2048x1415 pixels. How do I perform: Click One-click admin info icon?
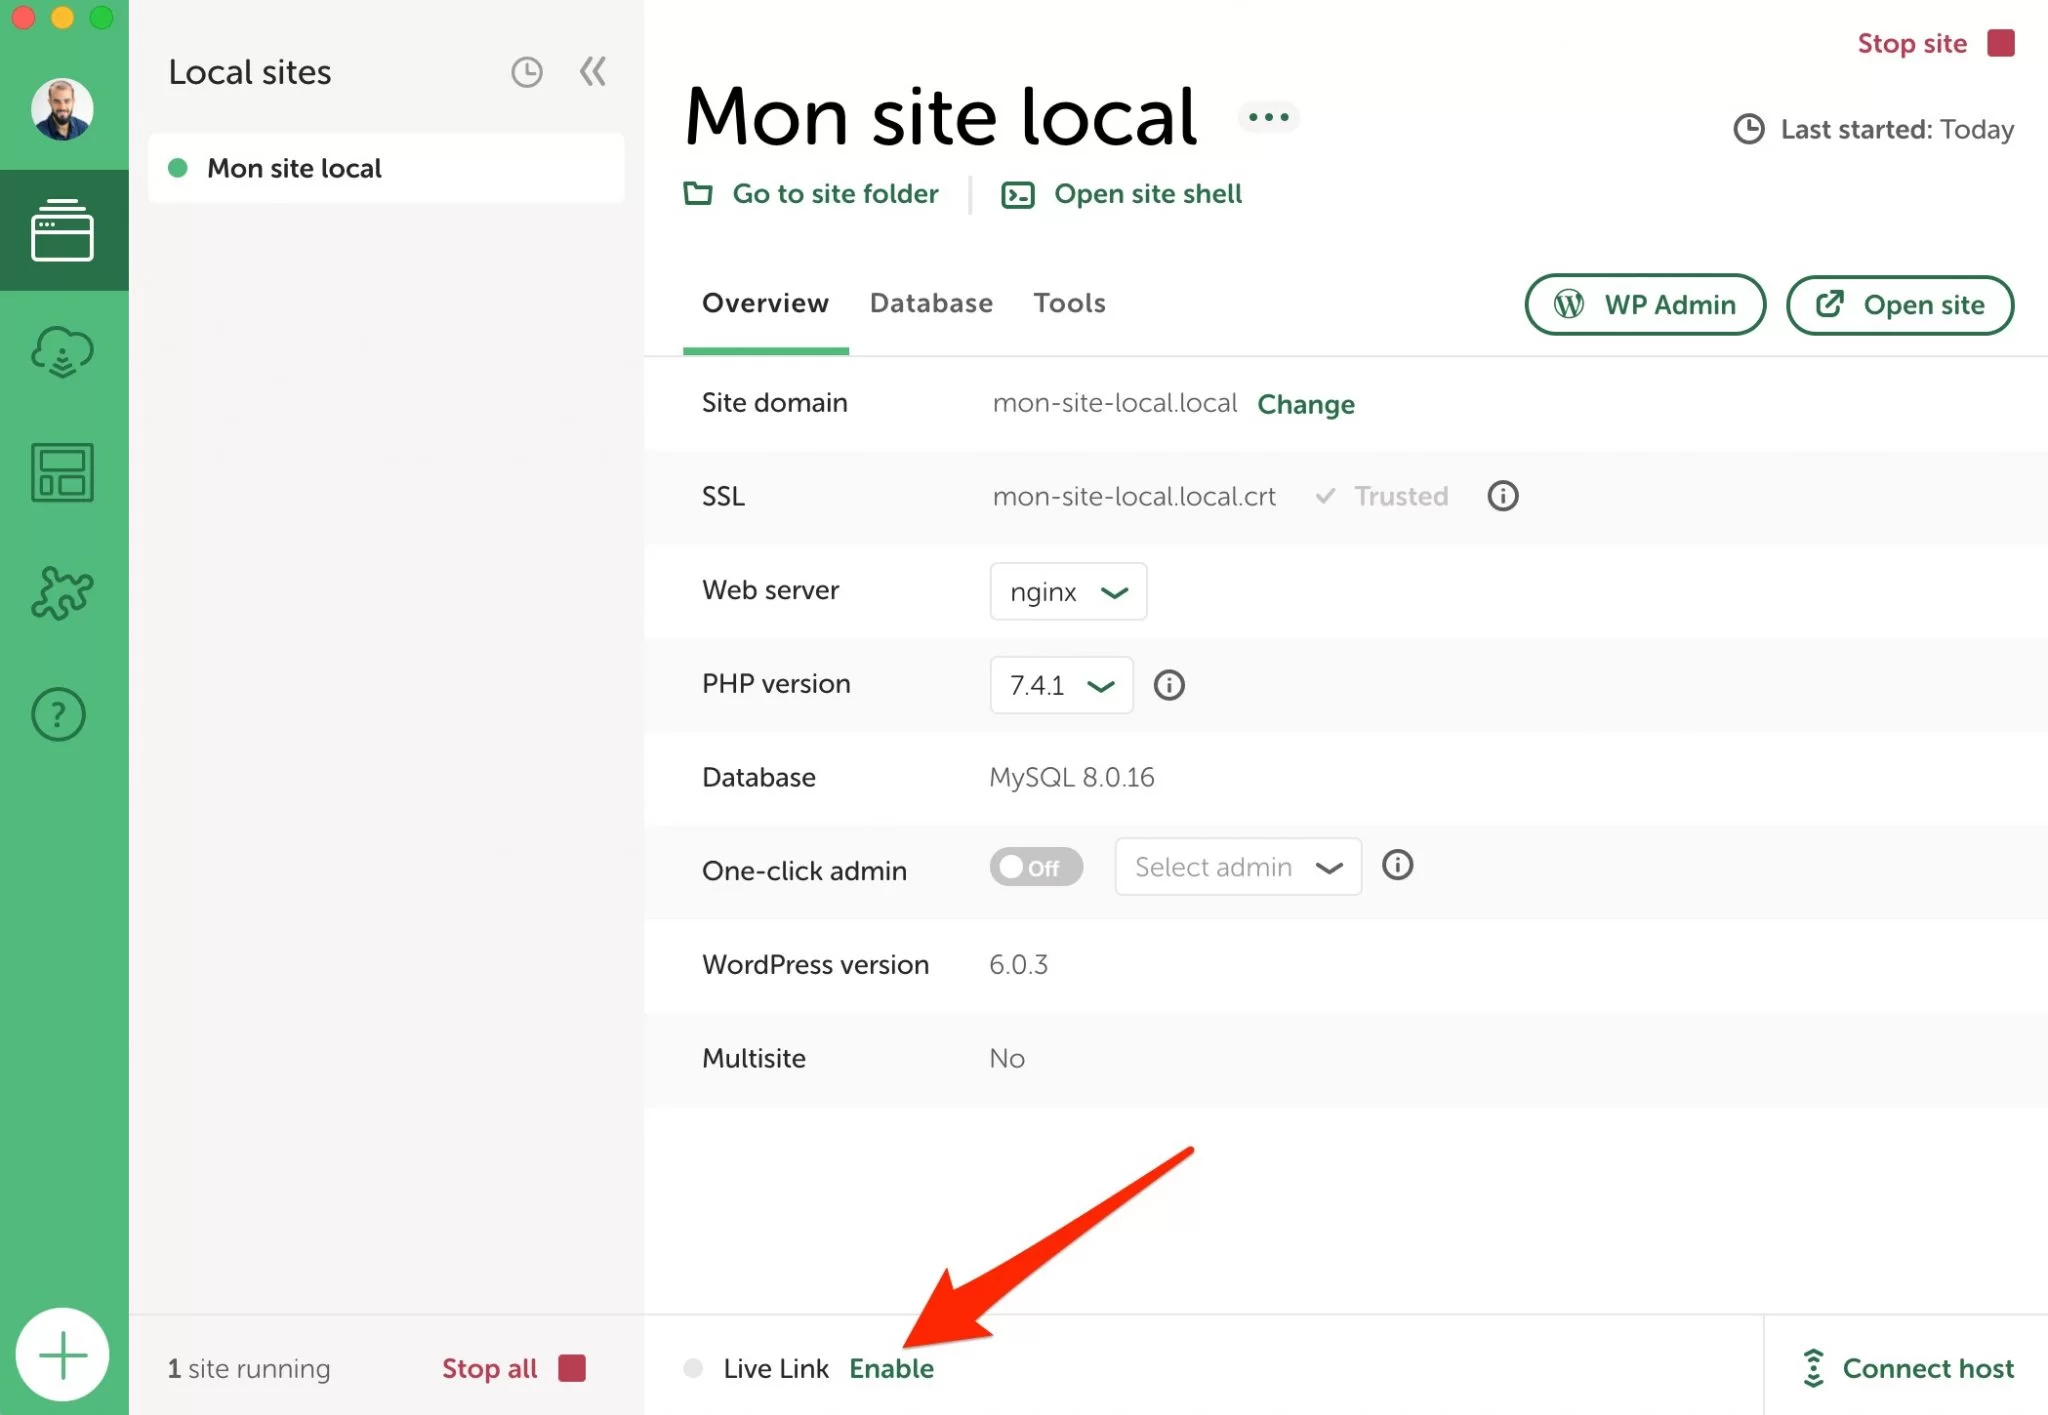tap(1397, 865)
